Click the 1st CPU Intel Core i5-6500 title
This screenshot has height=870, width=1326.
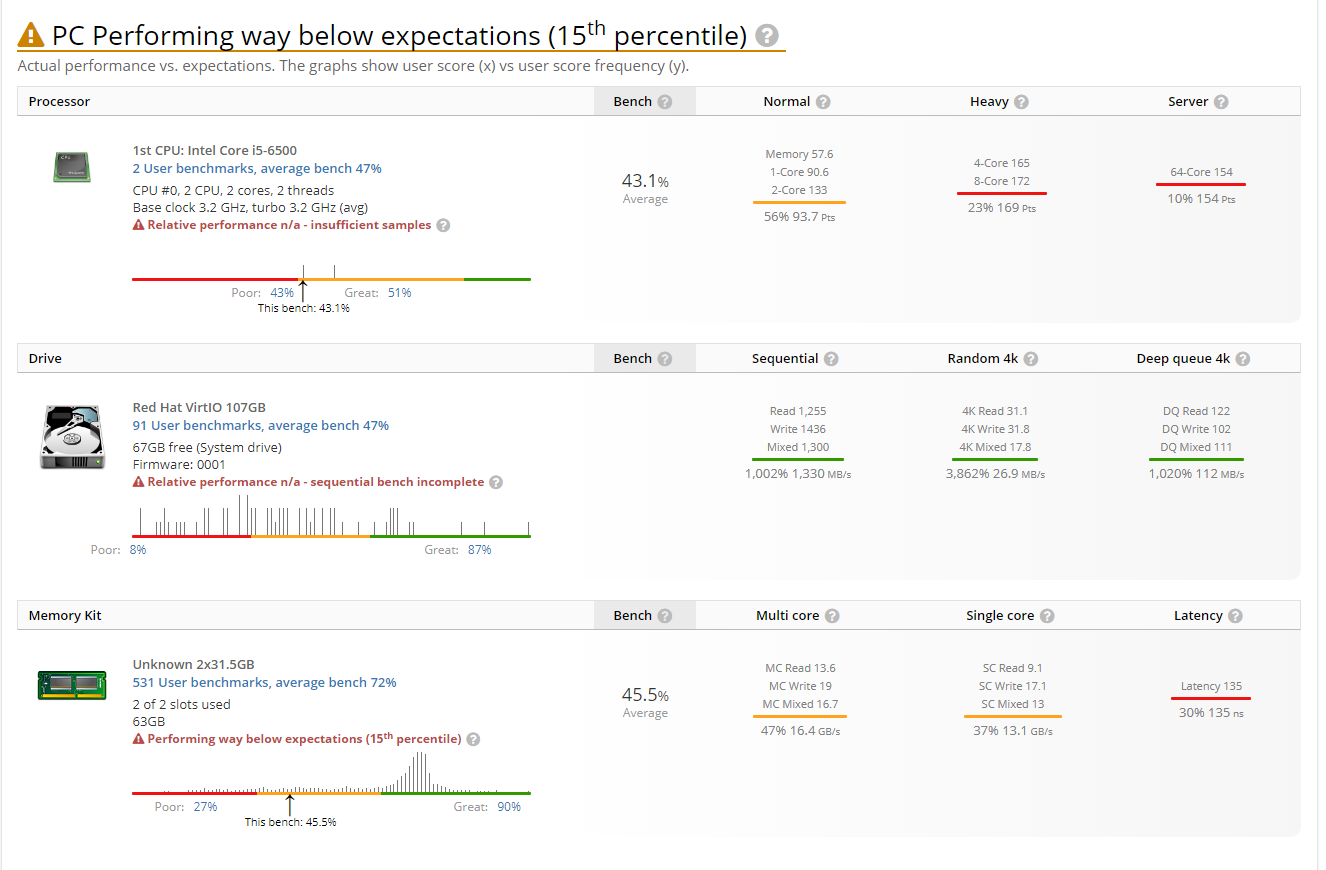215,150
